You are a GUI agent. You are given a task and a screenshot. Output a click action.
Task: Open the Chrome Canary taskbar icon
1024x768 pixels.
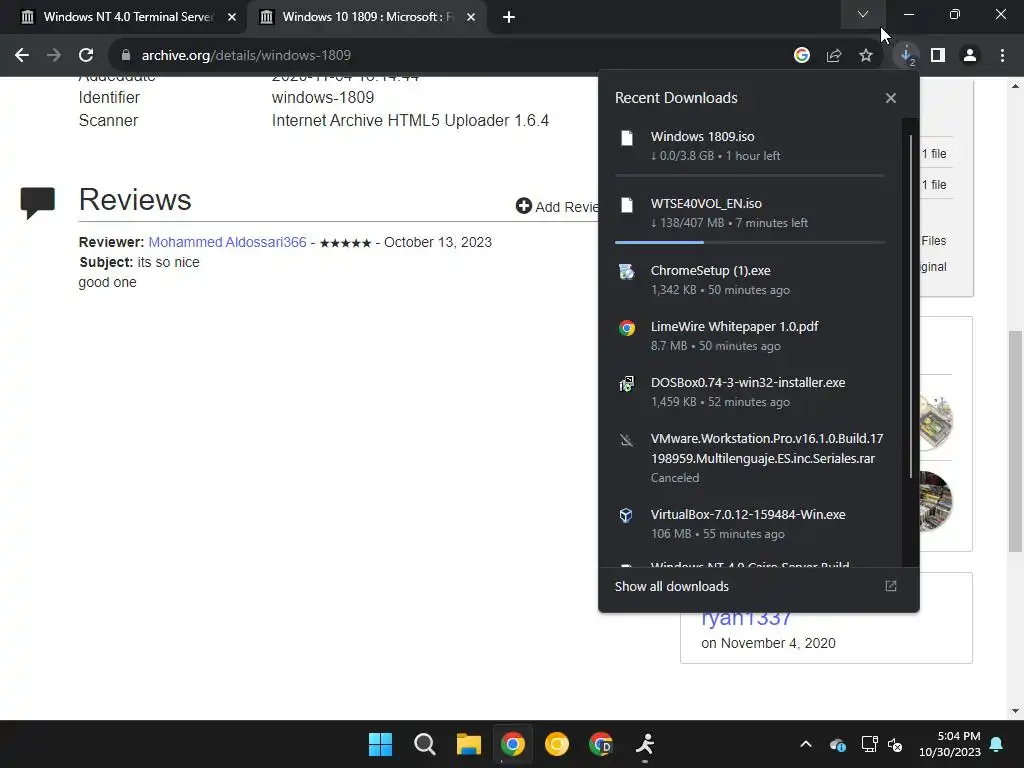(556, 744)
